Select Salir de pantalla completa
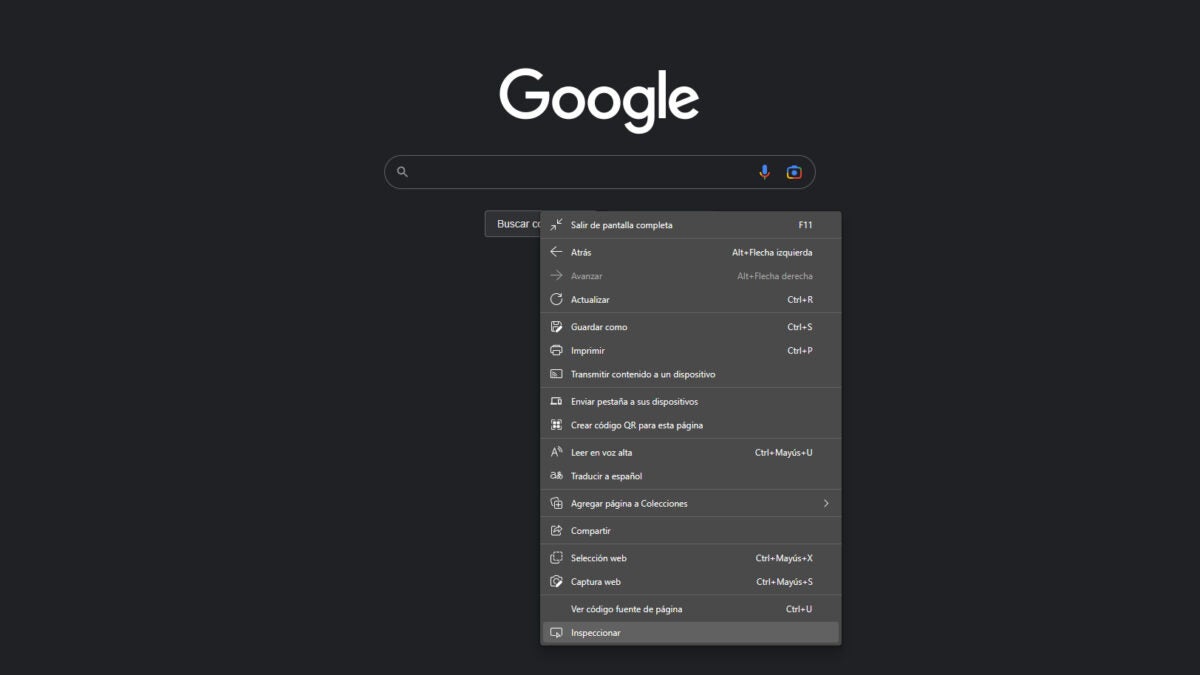This screenshot has height=675, width=1200. 621,225
